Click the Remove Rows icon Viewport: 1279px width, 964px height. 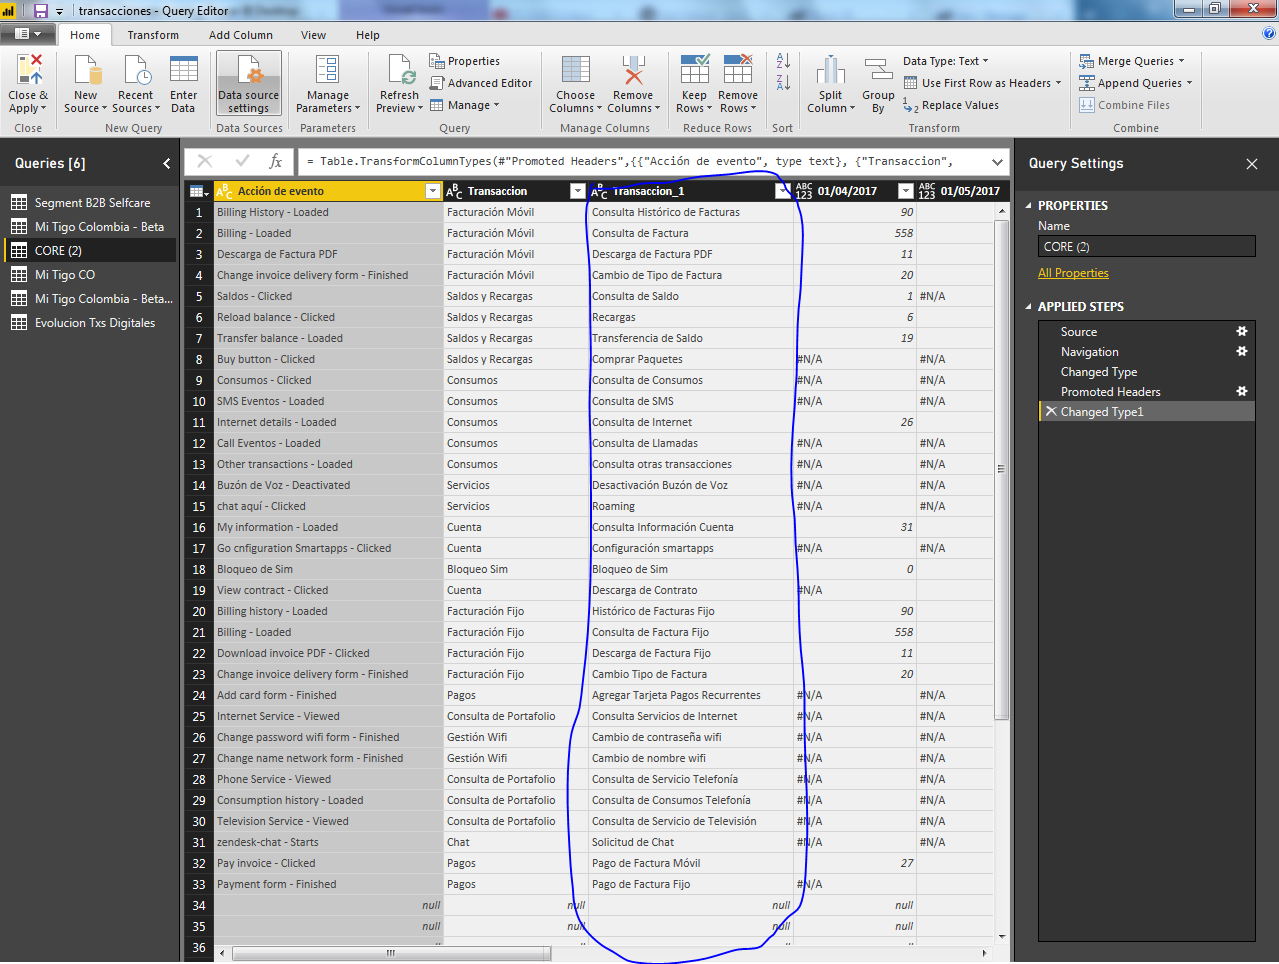pos(738,71)
